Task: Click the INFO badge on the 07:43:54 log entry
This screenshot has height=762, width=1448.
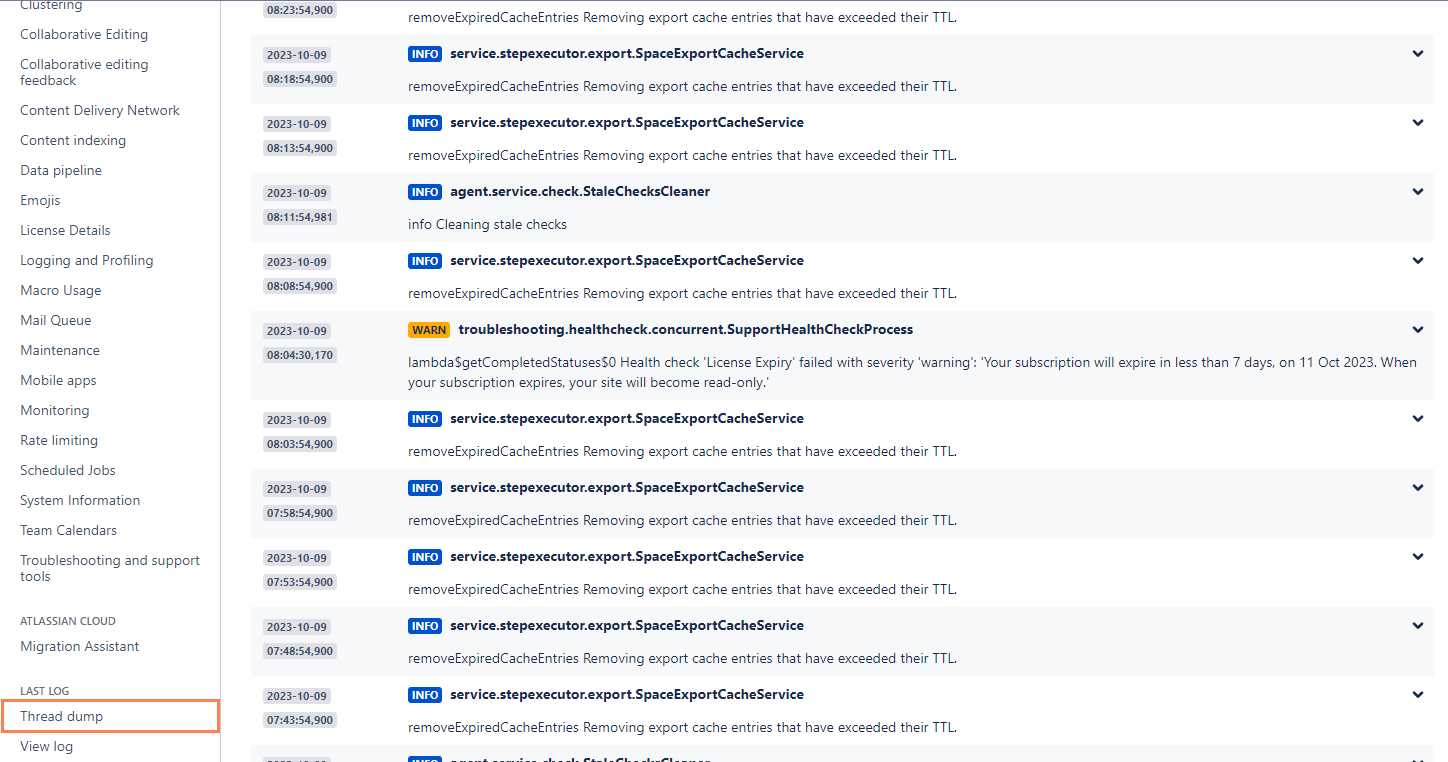Action: pyautogui.click(x=424, y=694)
